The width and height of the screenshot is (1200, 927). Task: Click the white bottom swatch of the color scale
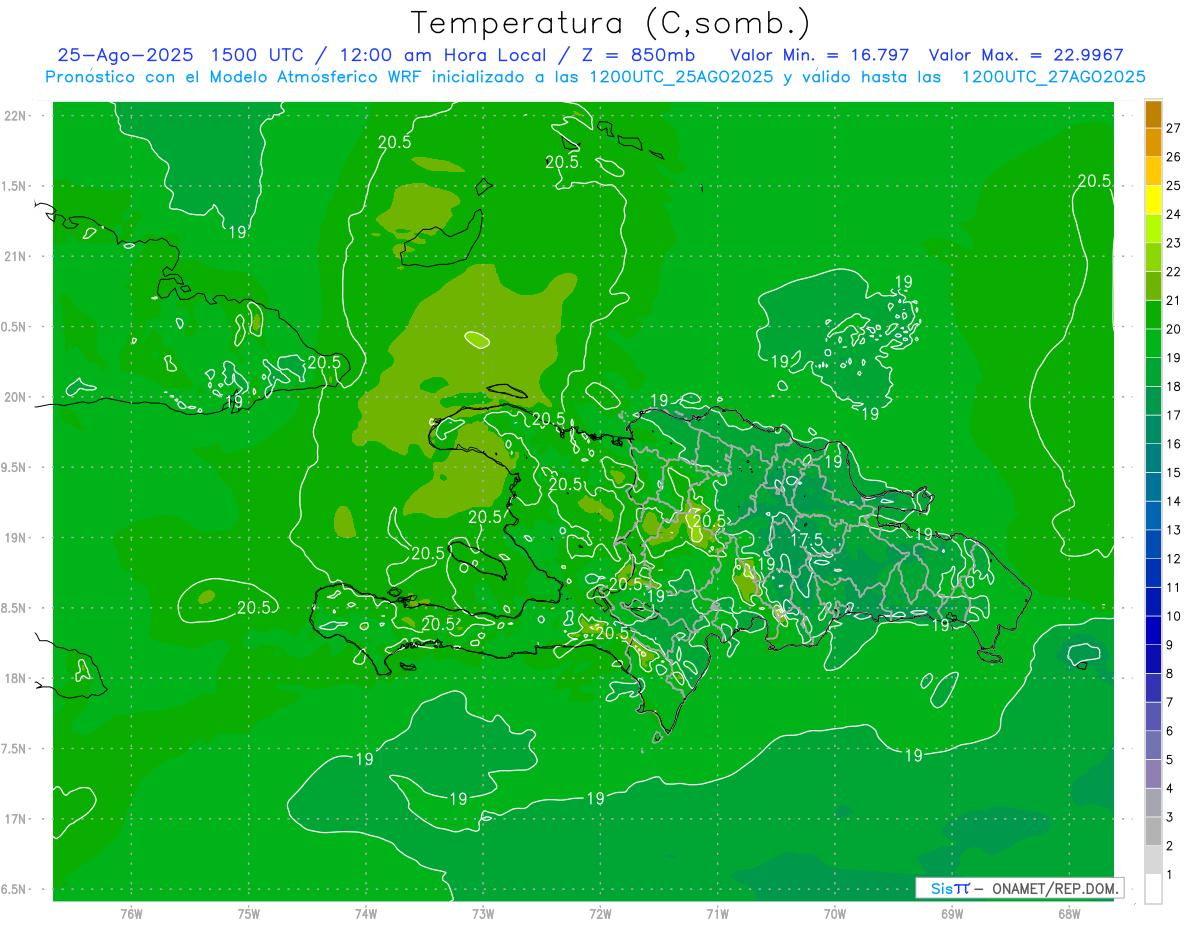(x=1153, y=889)
